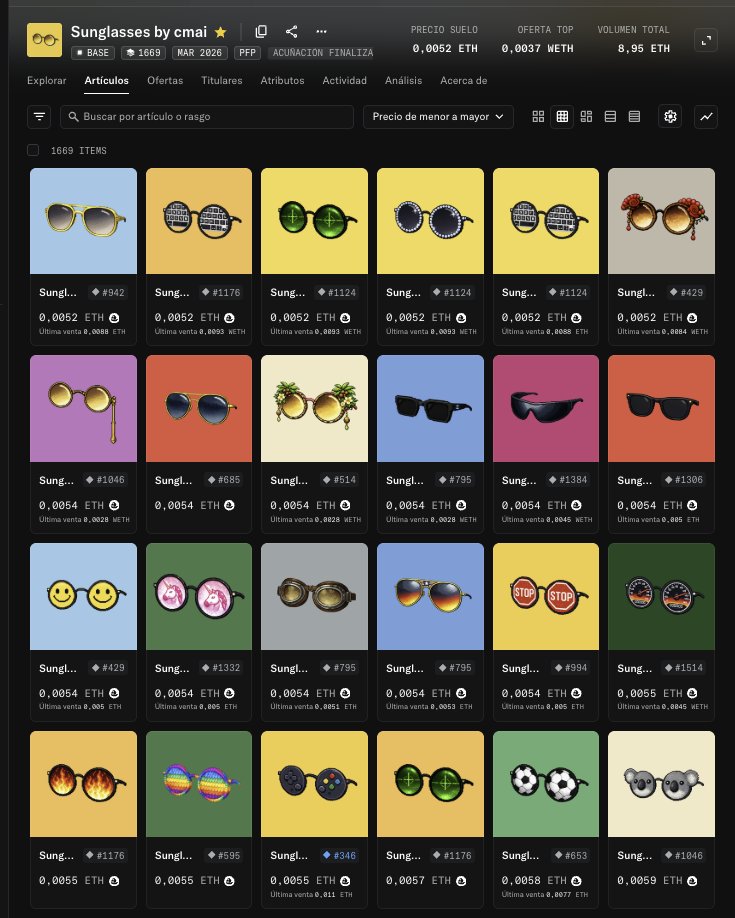Open the Acerca de tab
Image resolution: width=735 pixels, height=918 pixels.
(x=464, y=81)
